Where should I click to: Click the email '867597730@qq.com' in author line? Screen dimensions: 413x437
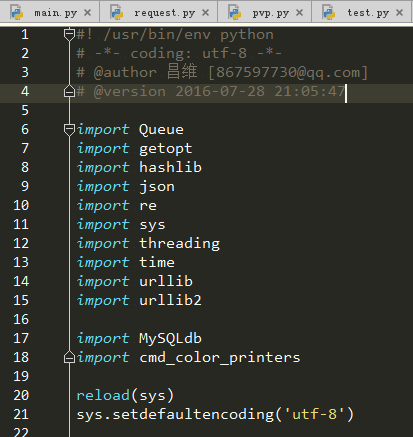pyautogui.click(x=288, y=72)
